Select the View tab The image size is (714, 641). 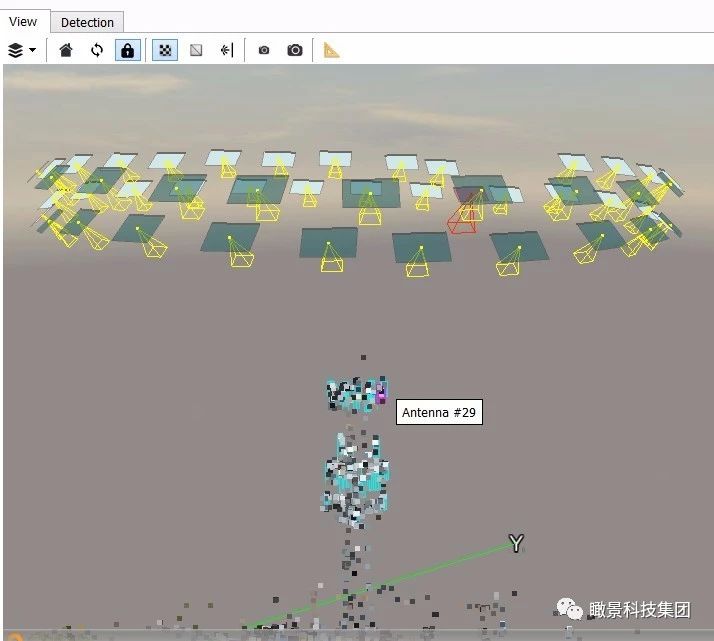pos(23,21)
